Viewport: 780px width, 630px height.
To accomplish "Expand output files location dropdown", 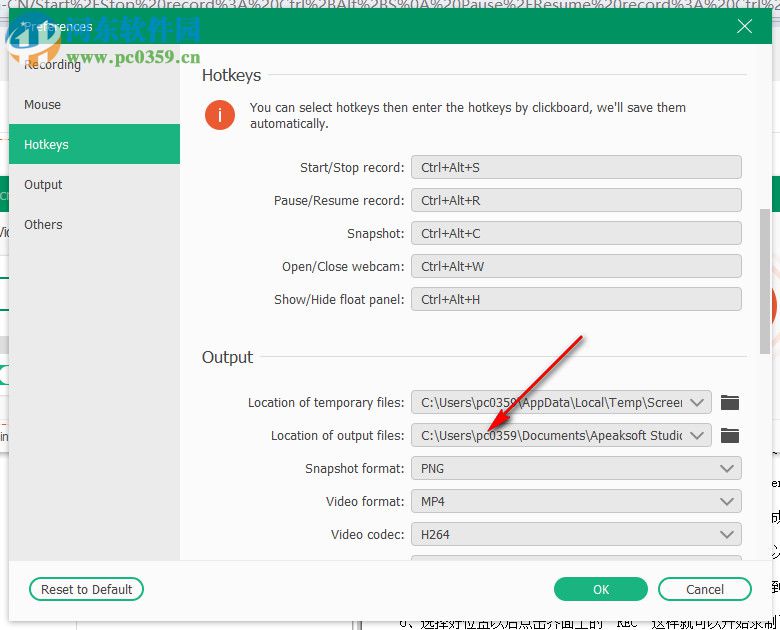I will pos(697,435).
